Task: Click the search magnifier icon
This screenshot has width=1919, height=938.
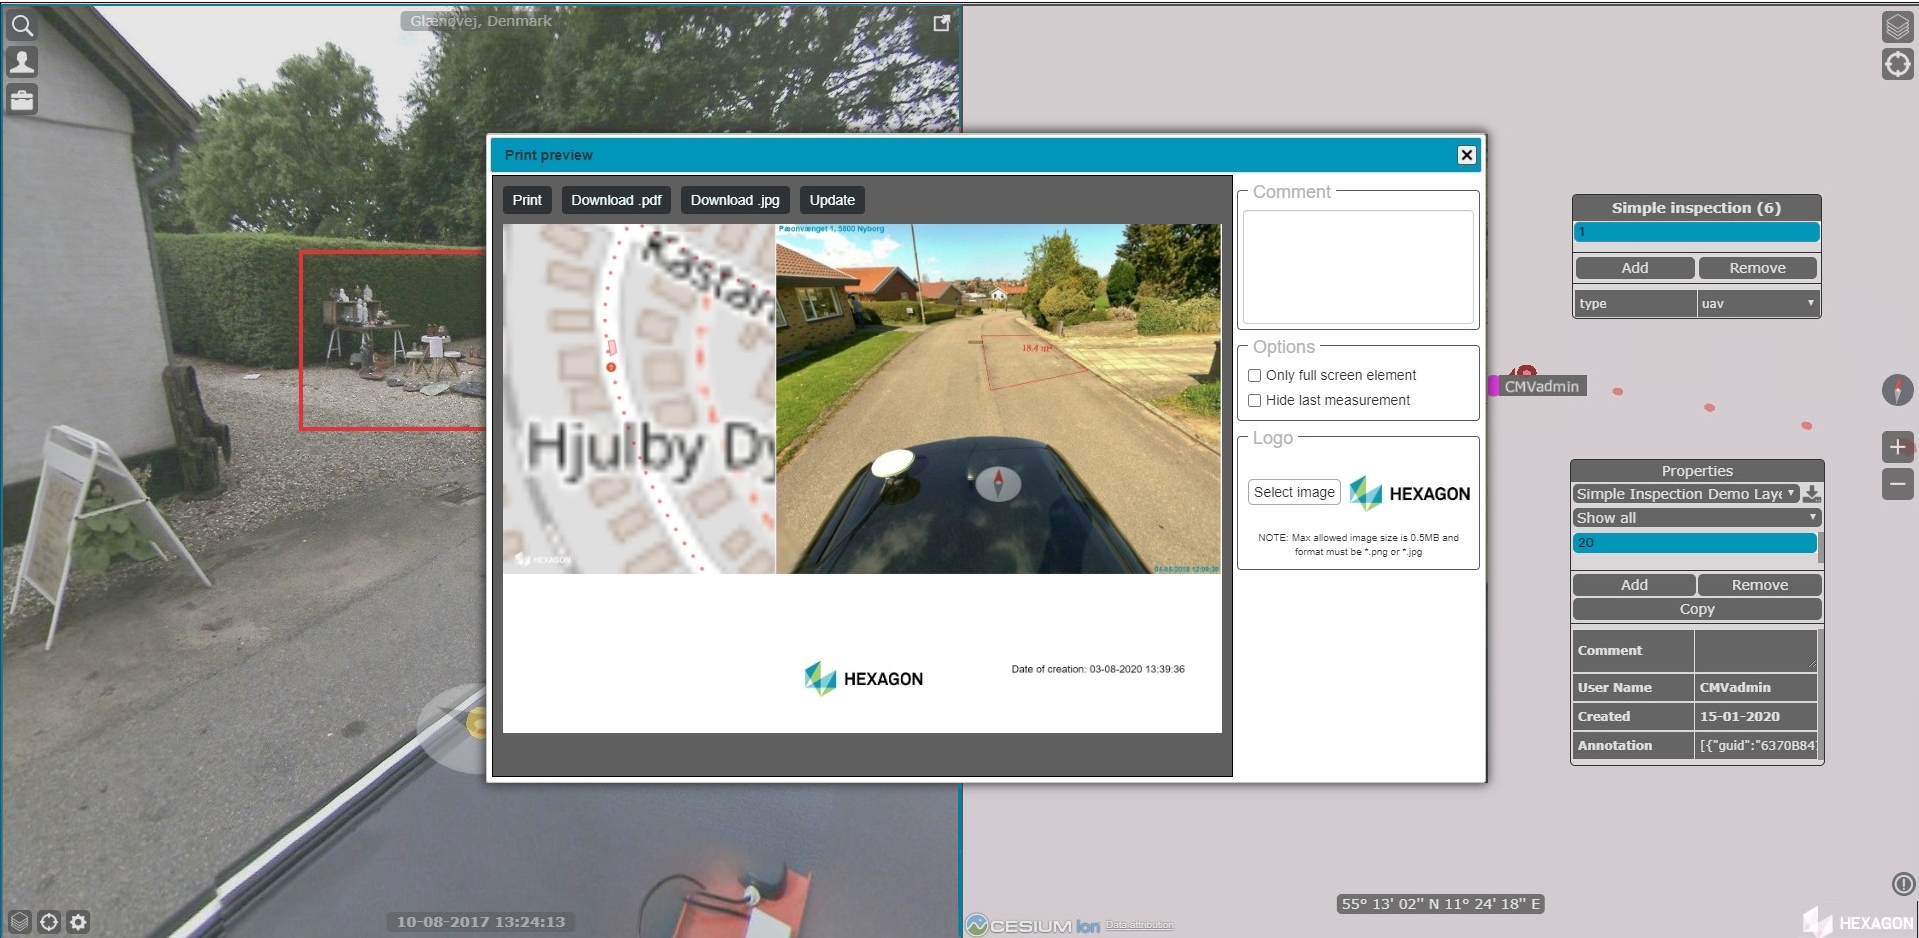Action: pos(22,25)
